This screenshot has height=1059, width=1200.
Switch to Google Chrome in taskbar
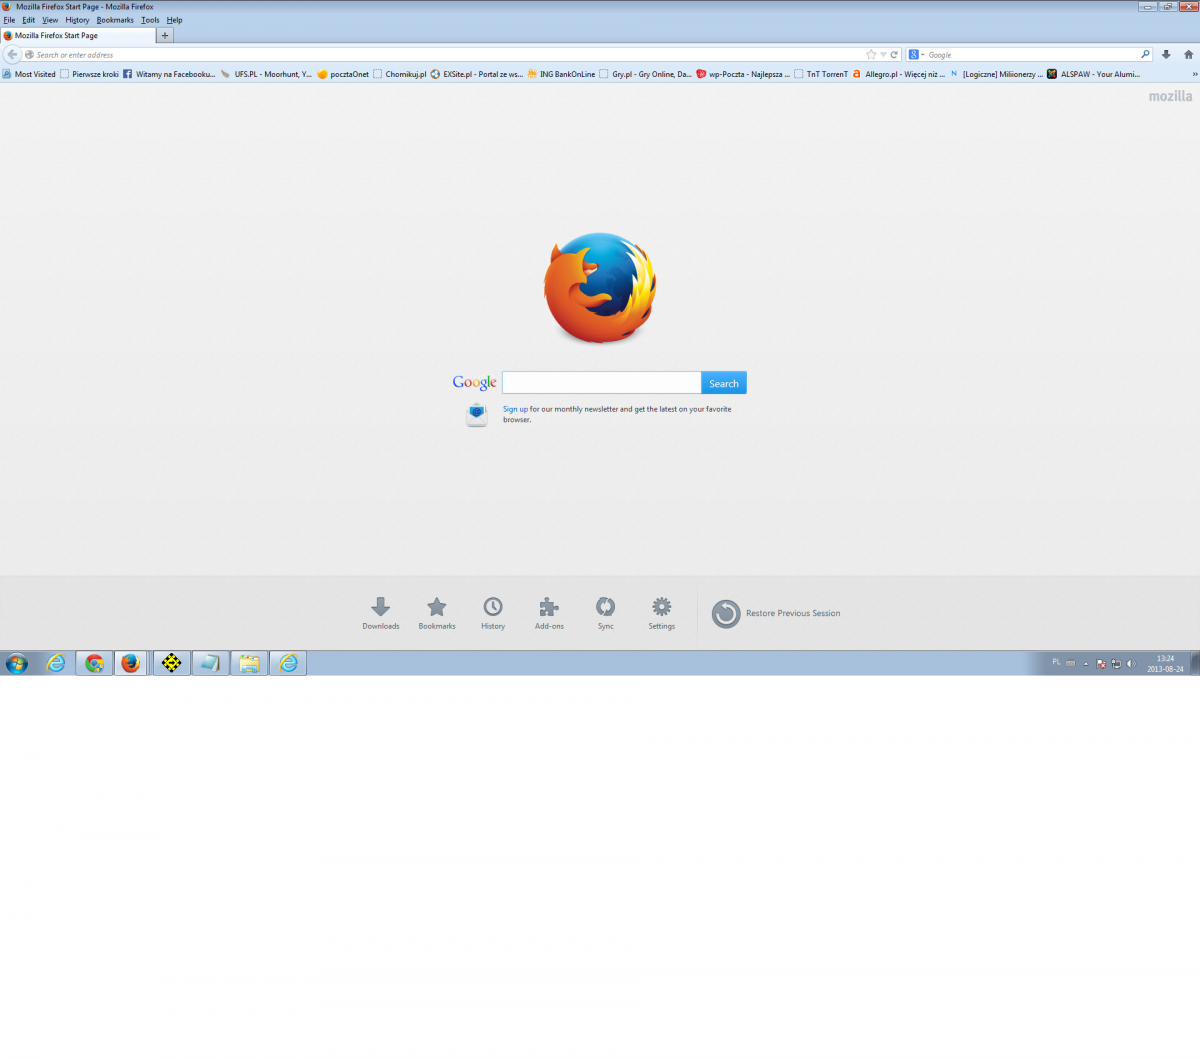94,663
